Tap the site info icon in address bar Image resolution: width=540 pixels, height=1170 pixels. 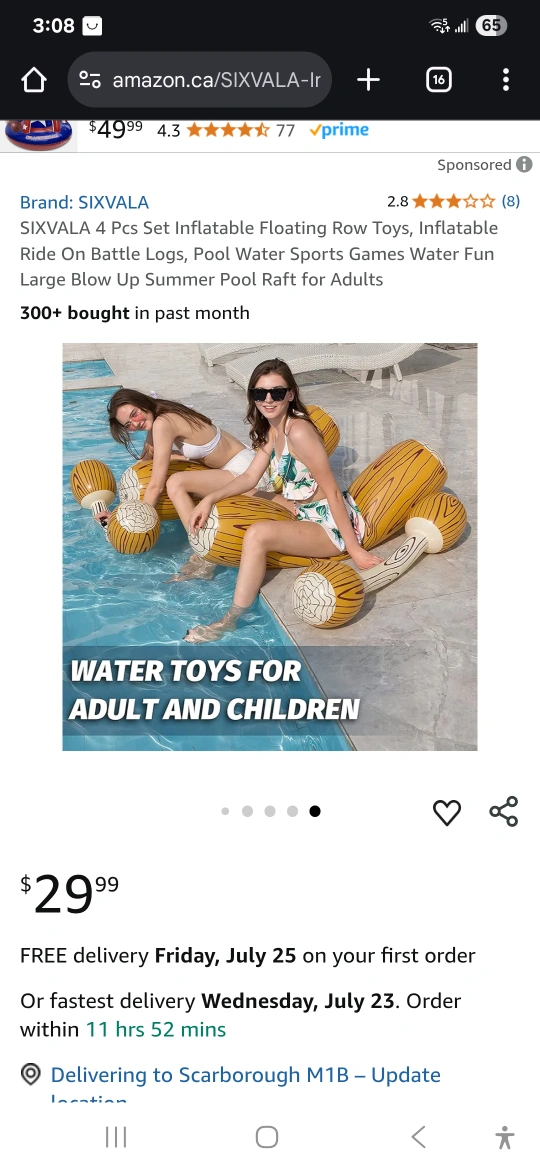[x=90, y=80]
